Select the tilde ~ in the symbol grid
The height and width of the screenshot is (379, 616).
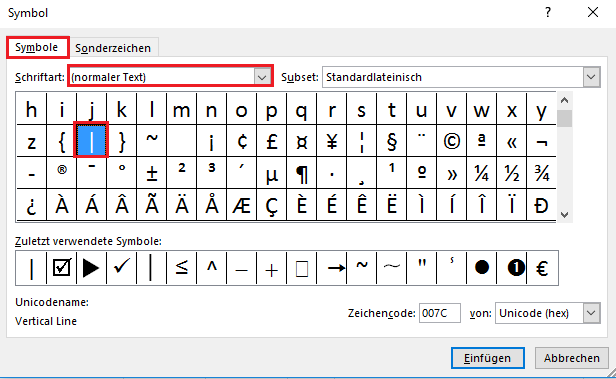click(152, 141)
